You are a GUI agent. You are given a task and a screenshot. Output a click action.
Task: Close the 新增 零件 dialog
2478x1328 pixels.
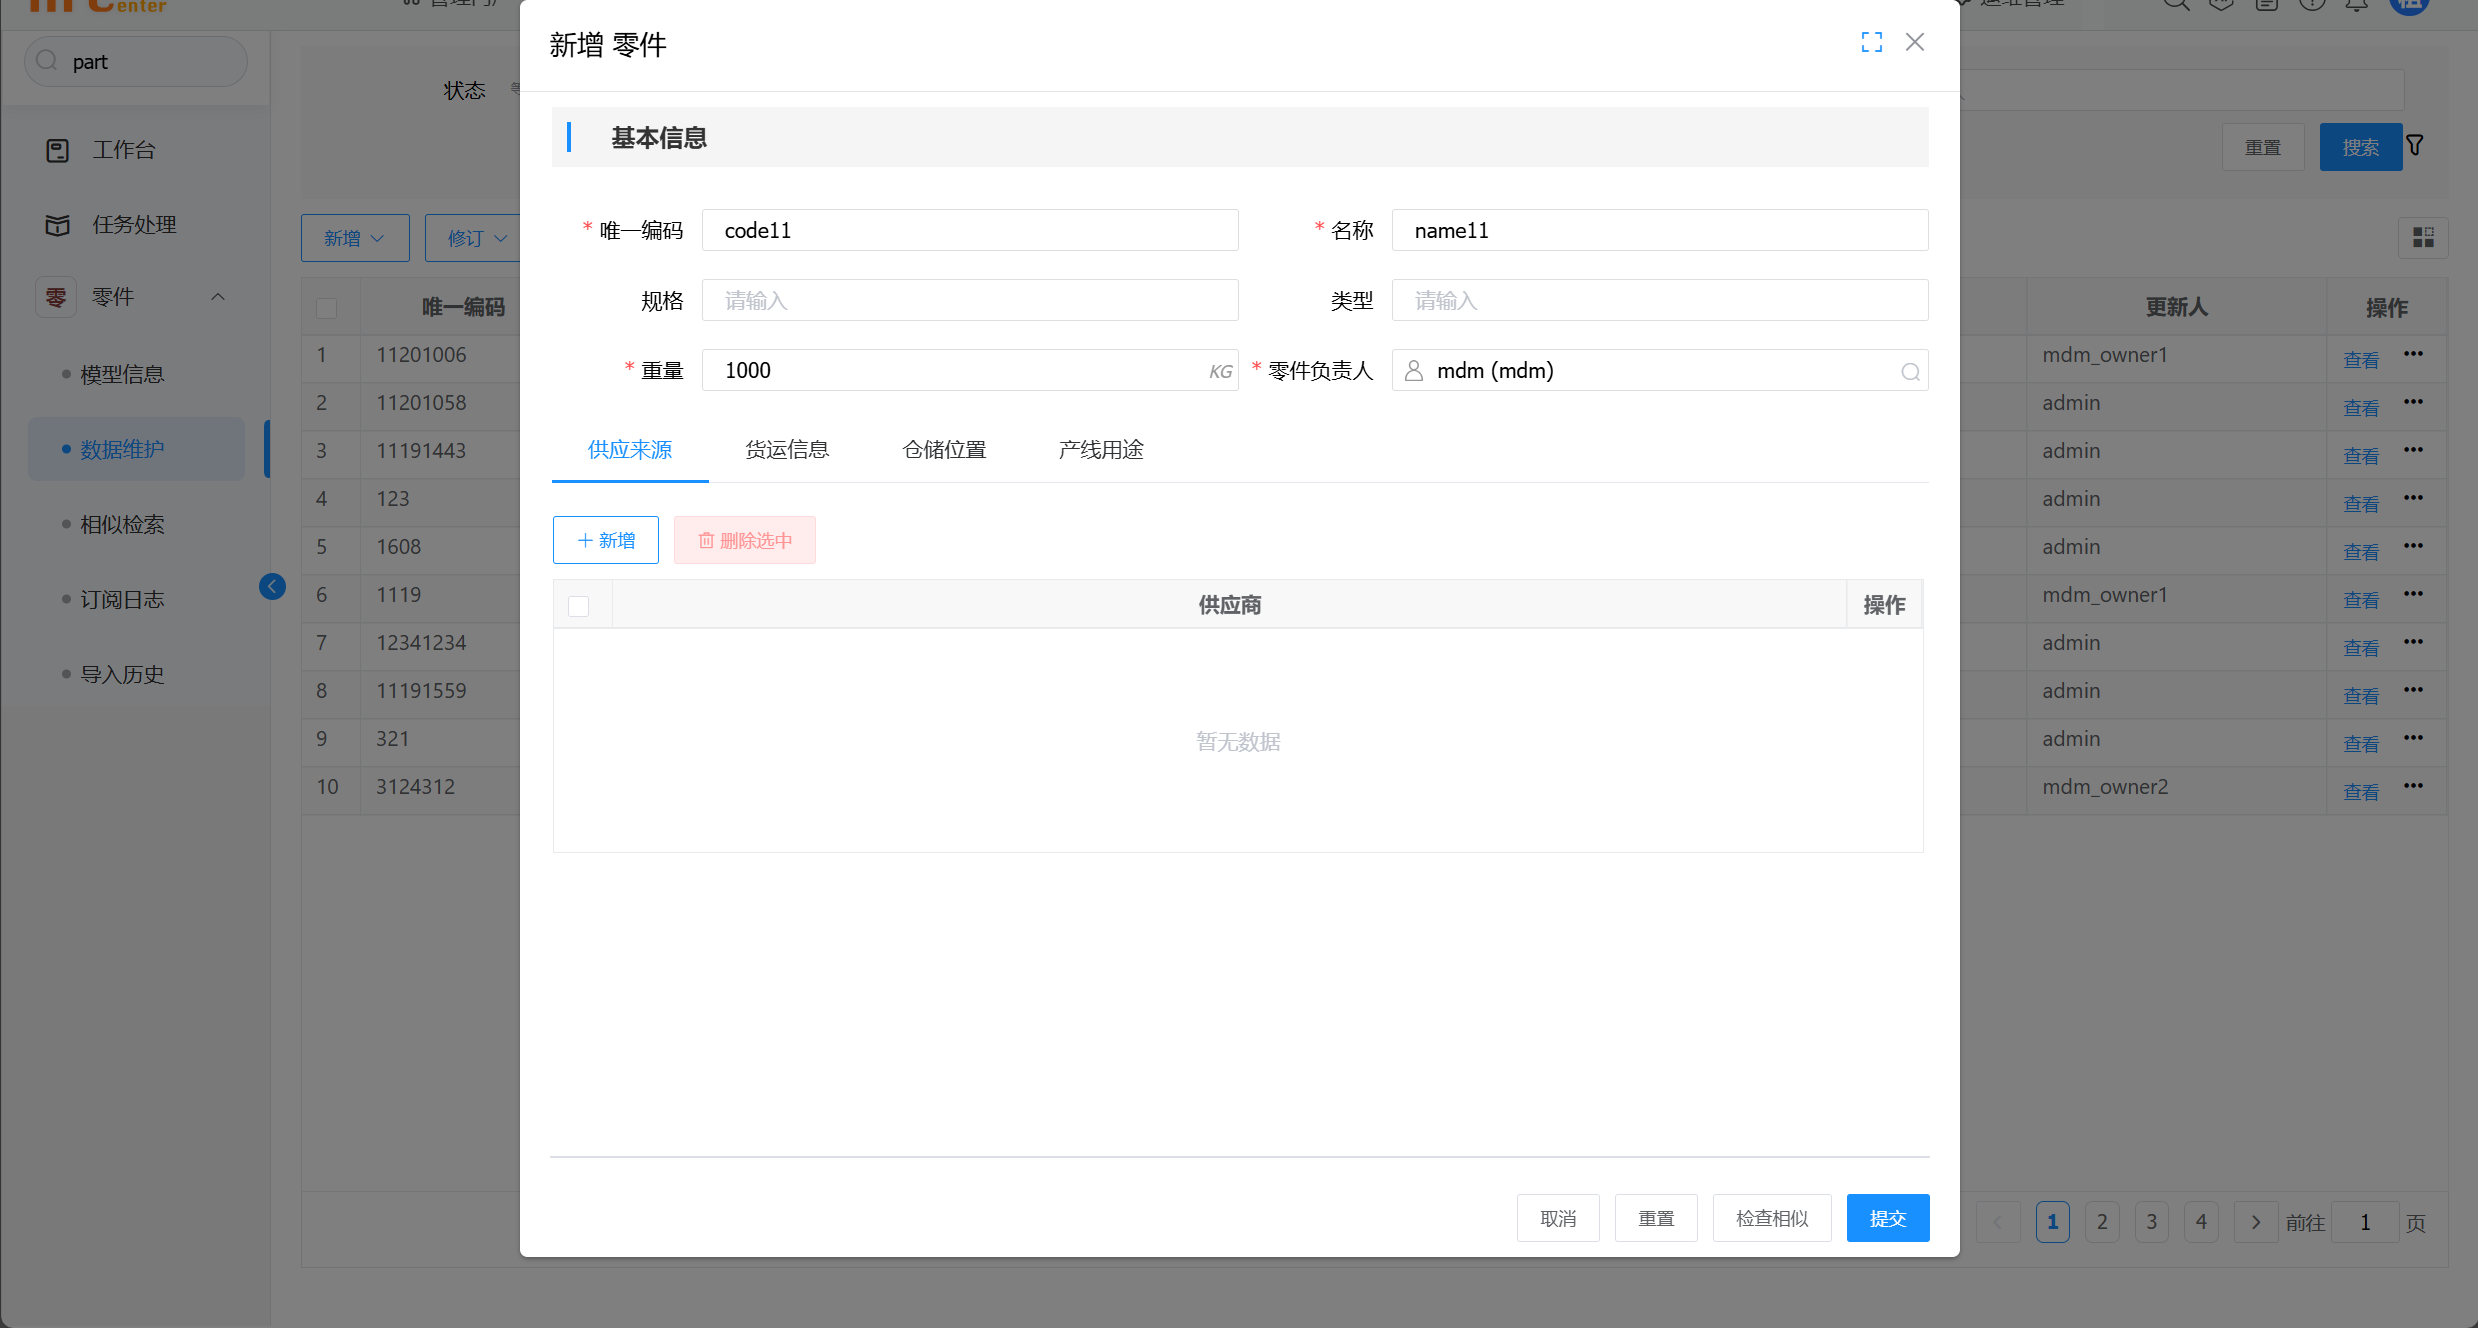1914,42
